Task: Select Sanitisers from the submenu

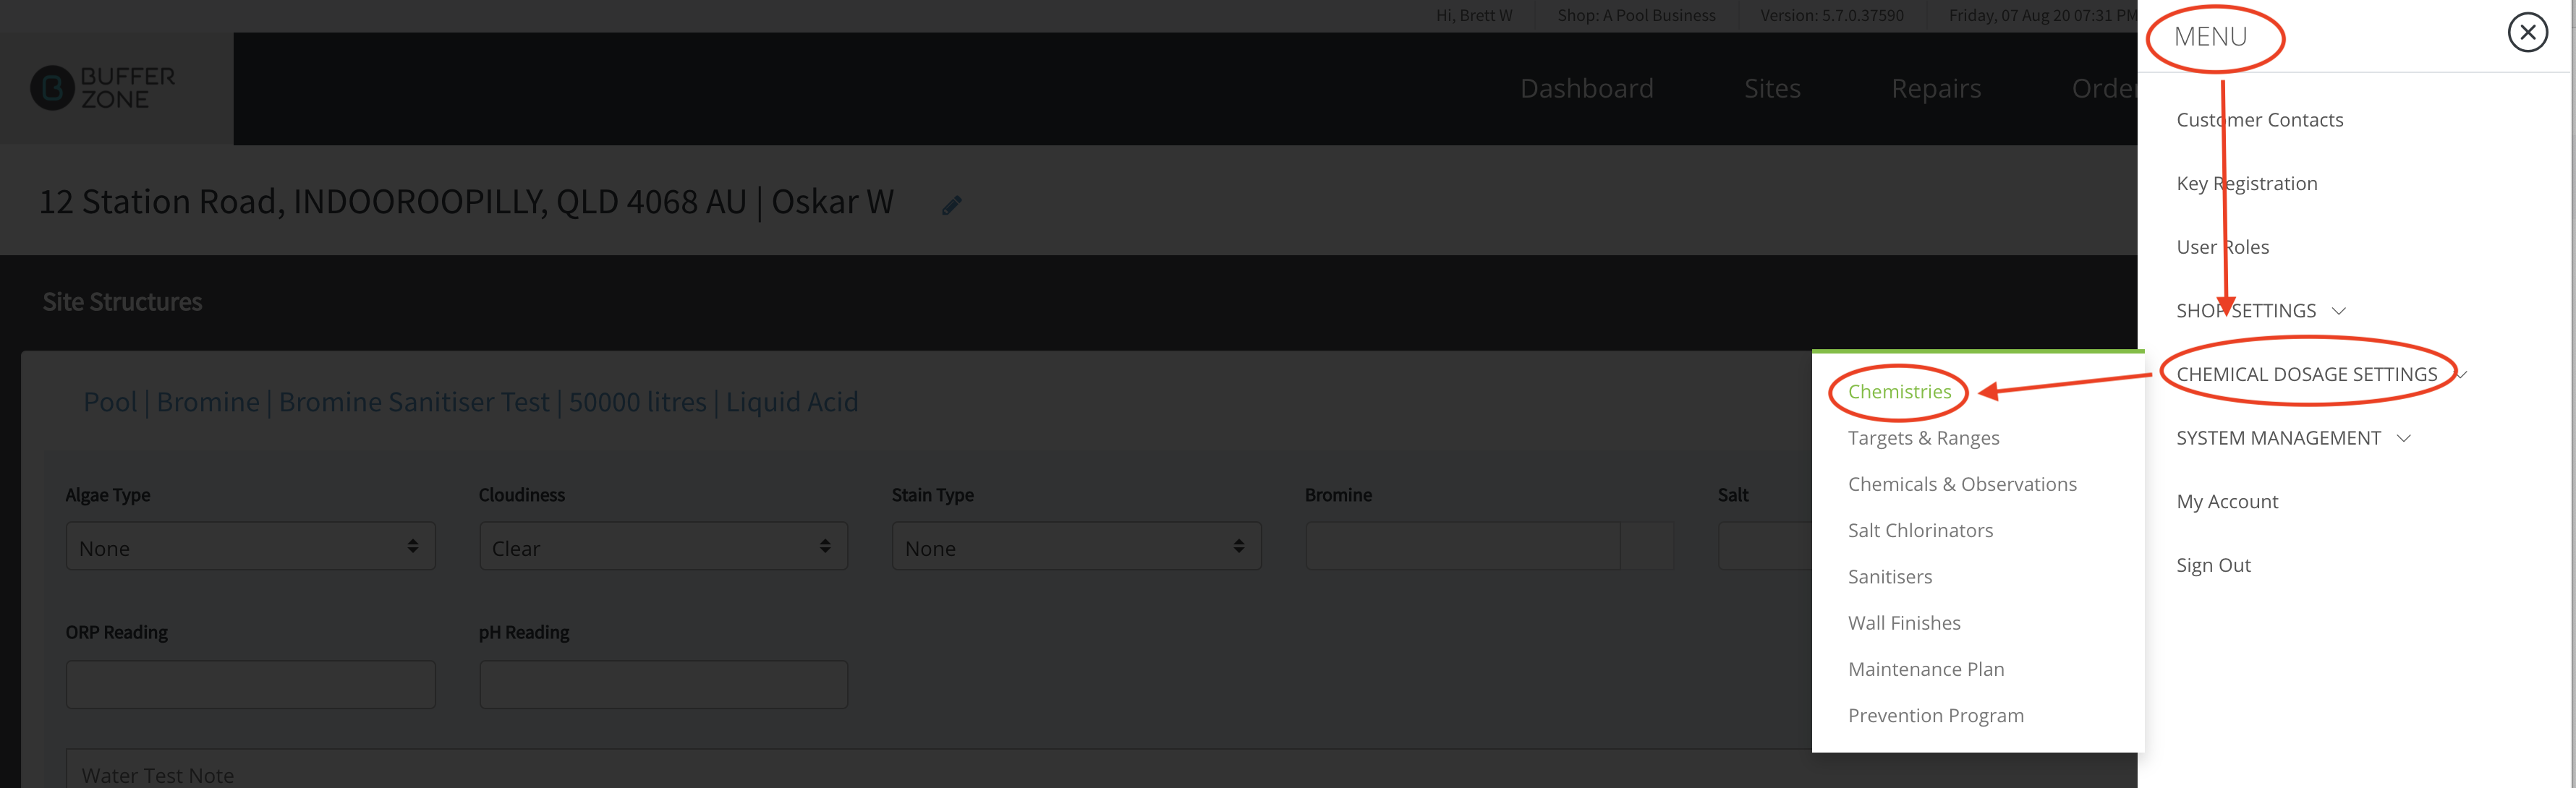Action: pos(1890,577)
